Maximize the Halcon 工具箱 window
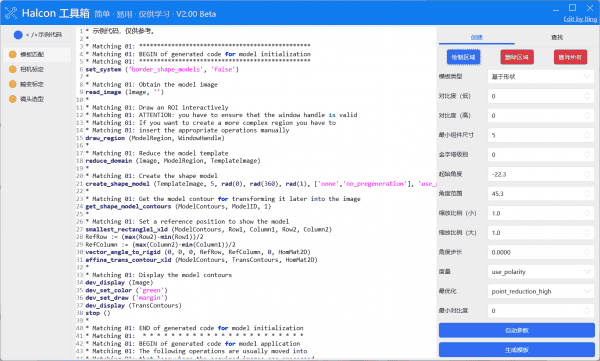The image size is (600, 361). click(x=572, y=8)
